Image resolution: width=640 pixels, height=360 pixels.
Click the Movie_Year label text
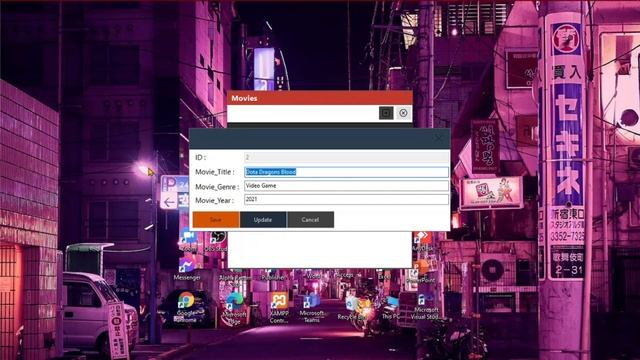click(x=214, y=200)
